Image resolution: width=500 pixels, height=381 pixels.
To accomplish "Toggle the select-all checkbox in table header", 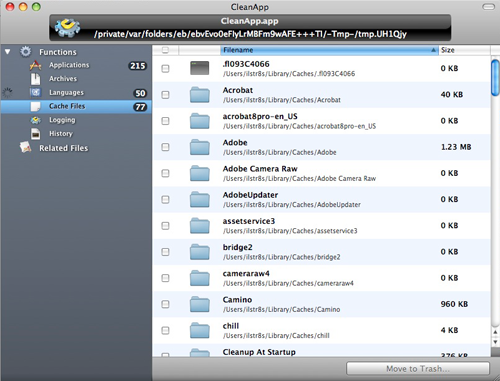I will coord(165,50).
